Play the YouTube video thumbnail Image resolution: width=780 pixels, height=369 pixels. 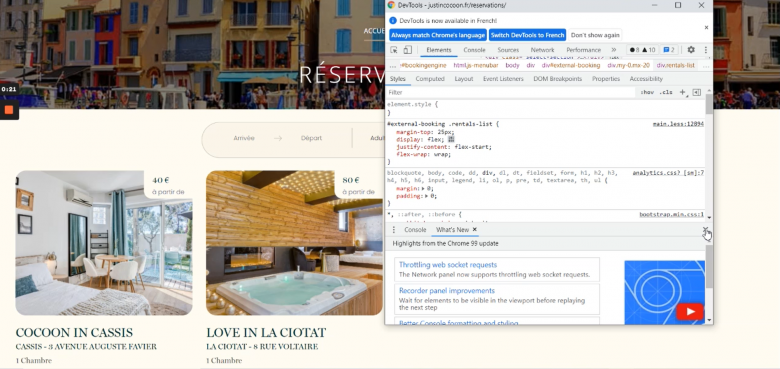689,312
